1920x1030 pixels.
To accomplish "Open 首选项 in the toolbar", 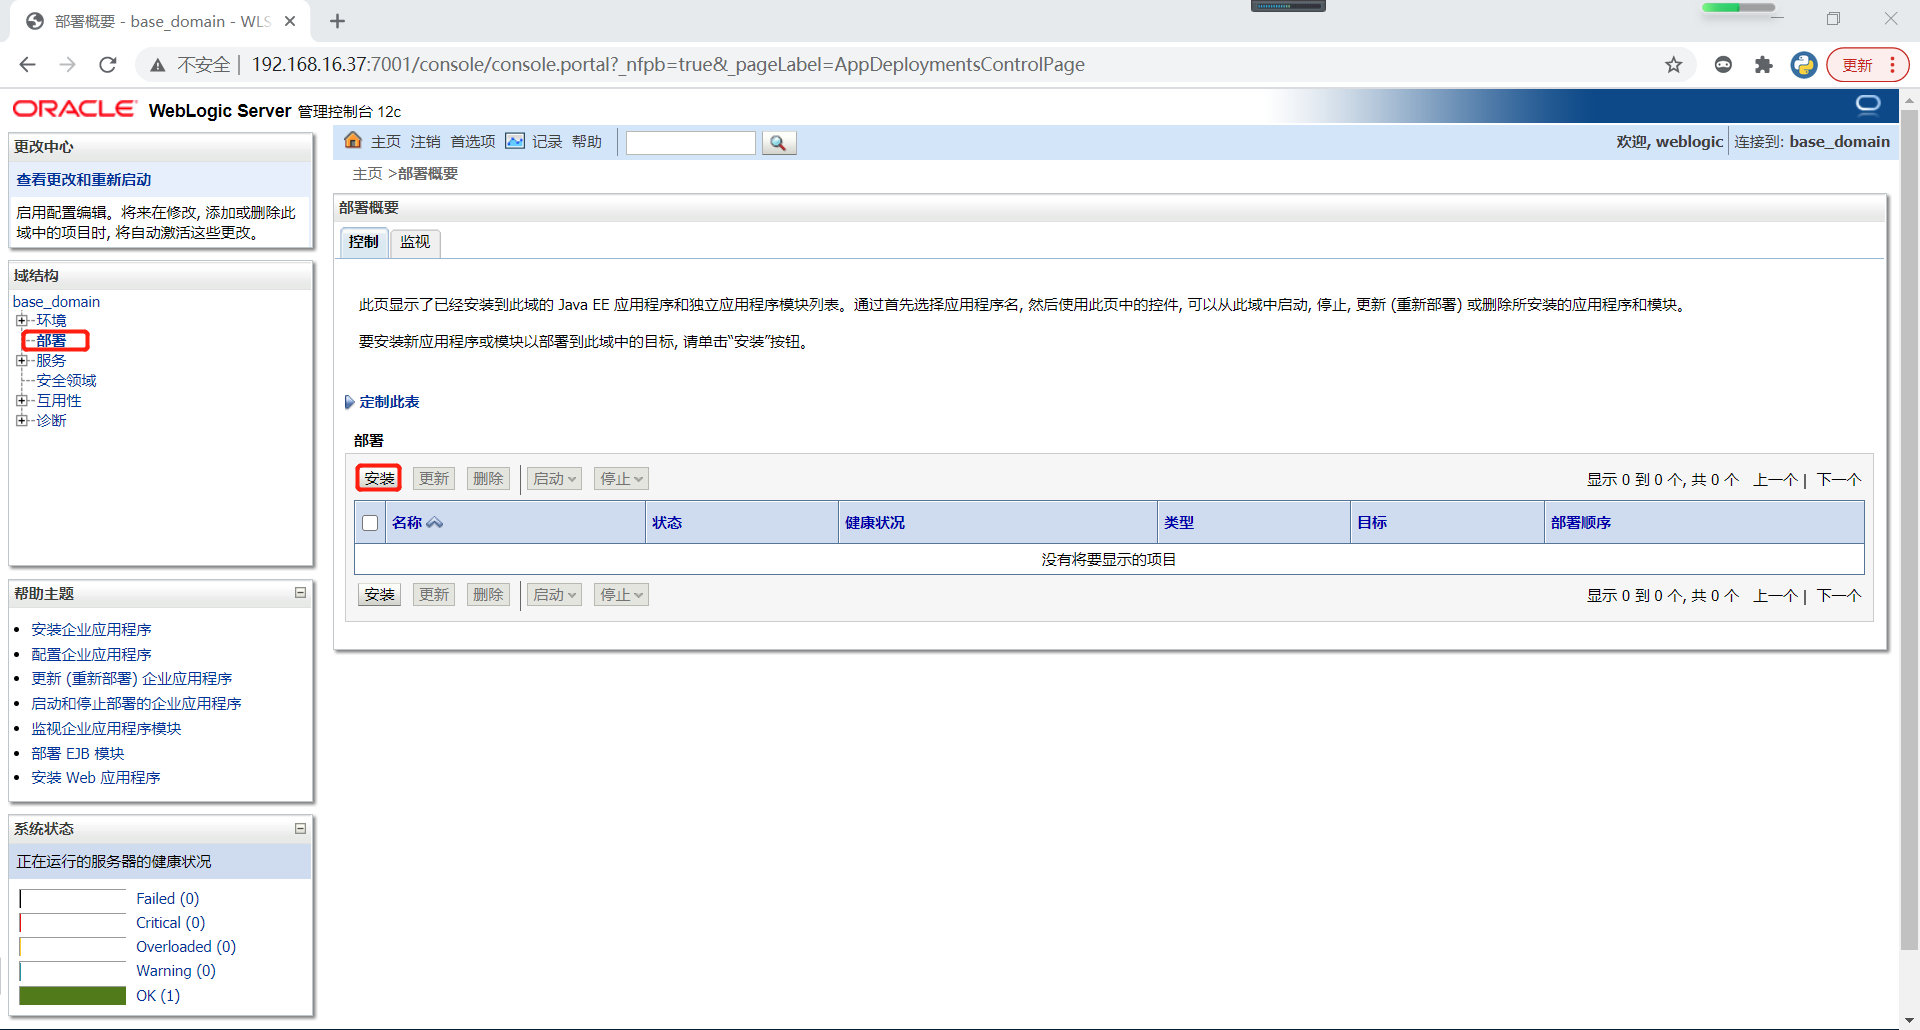I will click(x=473, y=142).
